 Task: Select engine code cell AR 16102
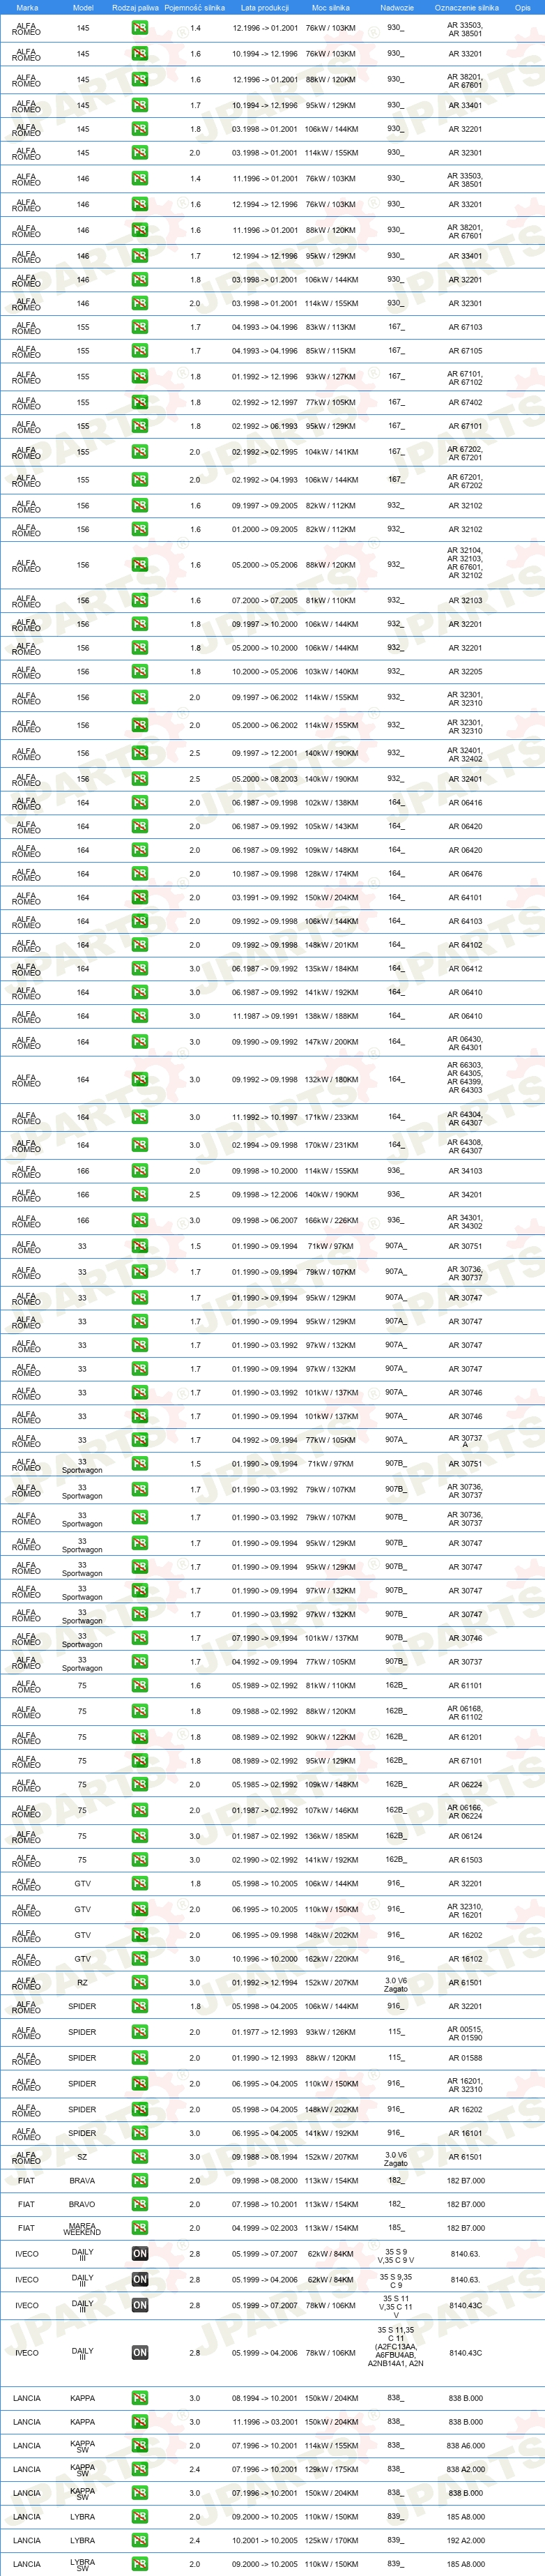pos(465,1959)
